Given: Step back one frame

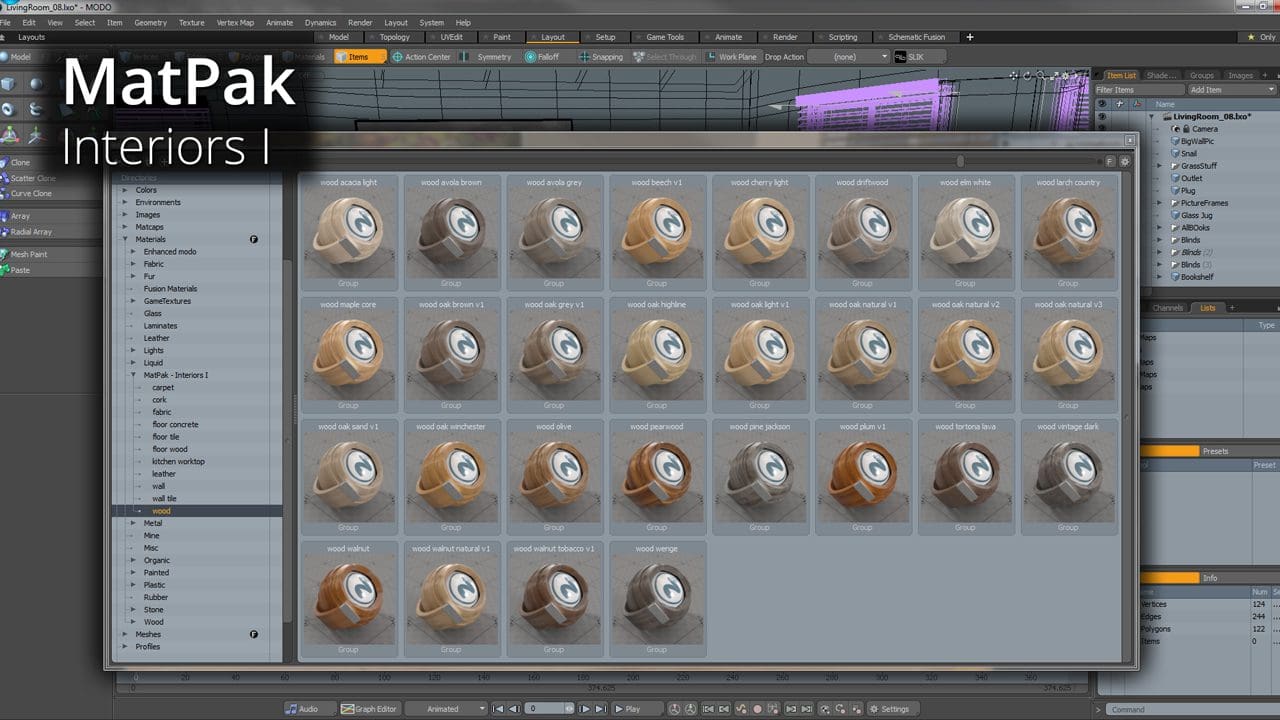Looking at the screenshot, I should [514, 709].
